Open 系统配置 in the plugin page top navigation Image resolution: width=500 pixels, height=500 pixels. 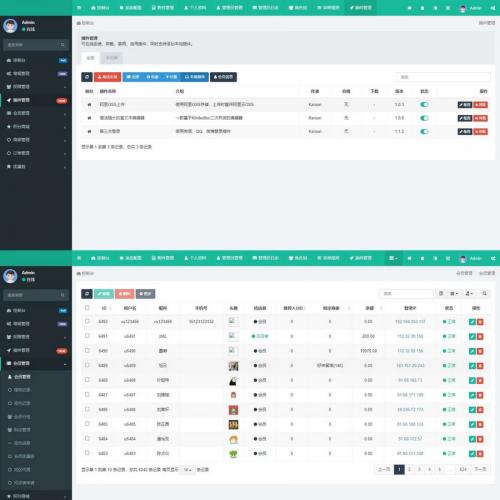coord(130,7)
